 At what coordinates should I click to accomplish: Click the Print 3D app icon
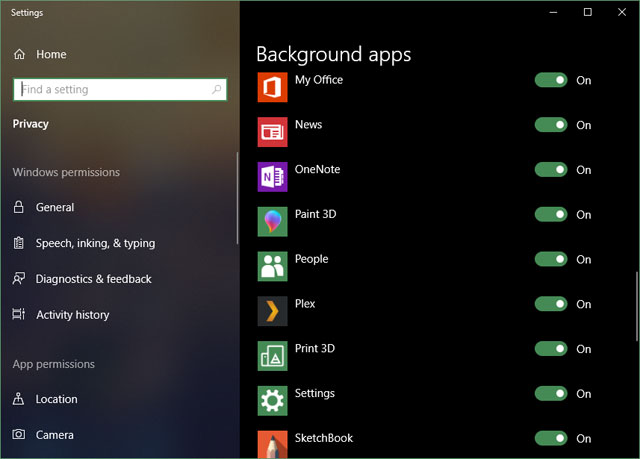tap(273, 356)
